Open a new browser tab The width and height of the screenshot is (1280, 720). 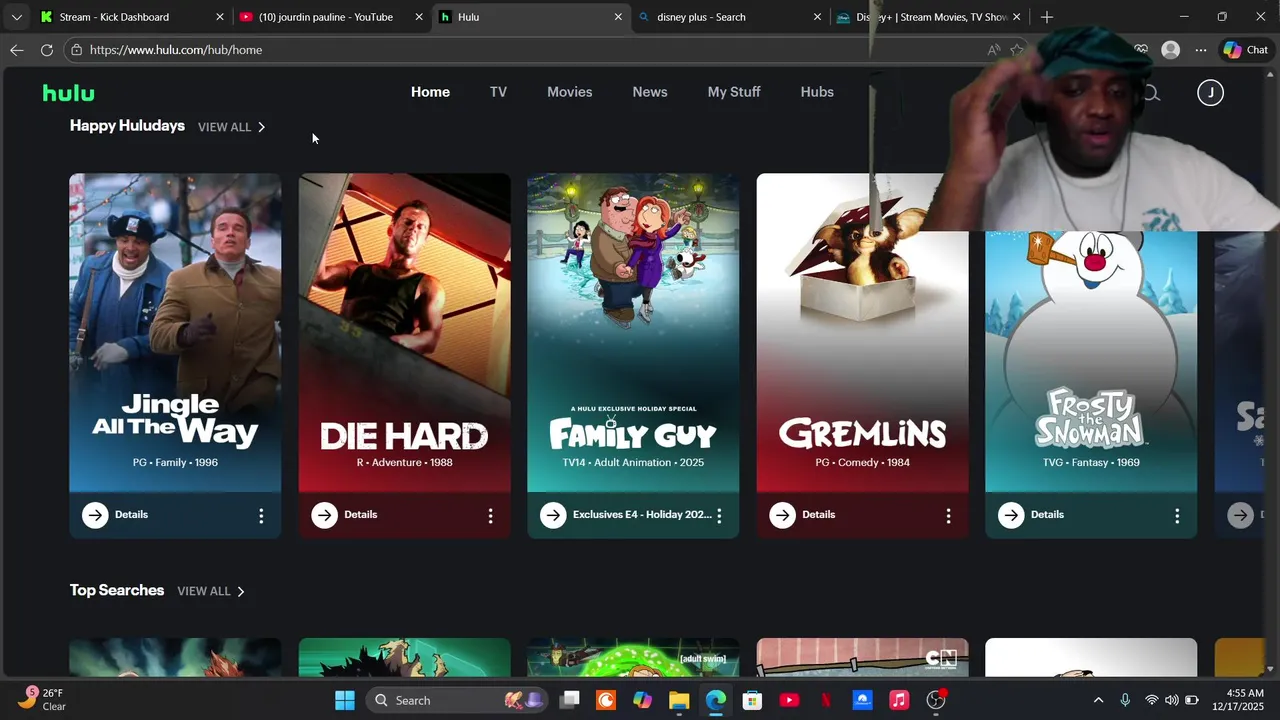(1046, 17)
